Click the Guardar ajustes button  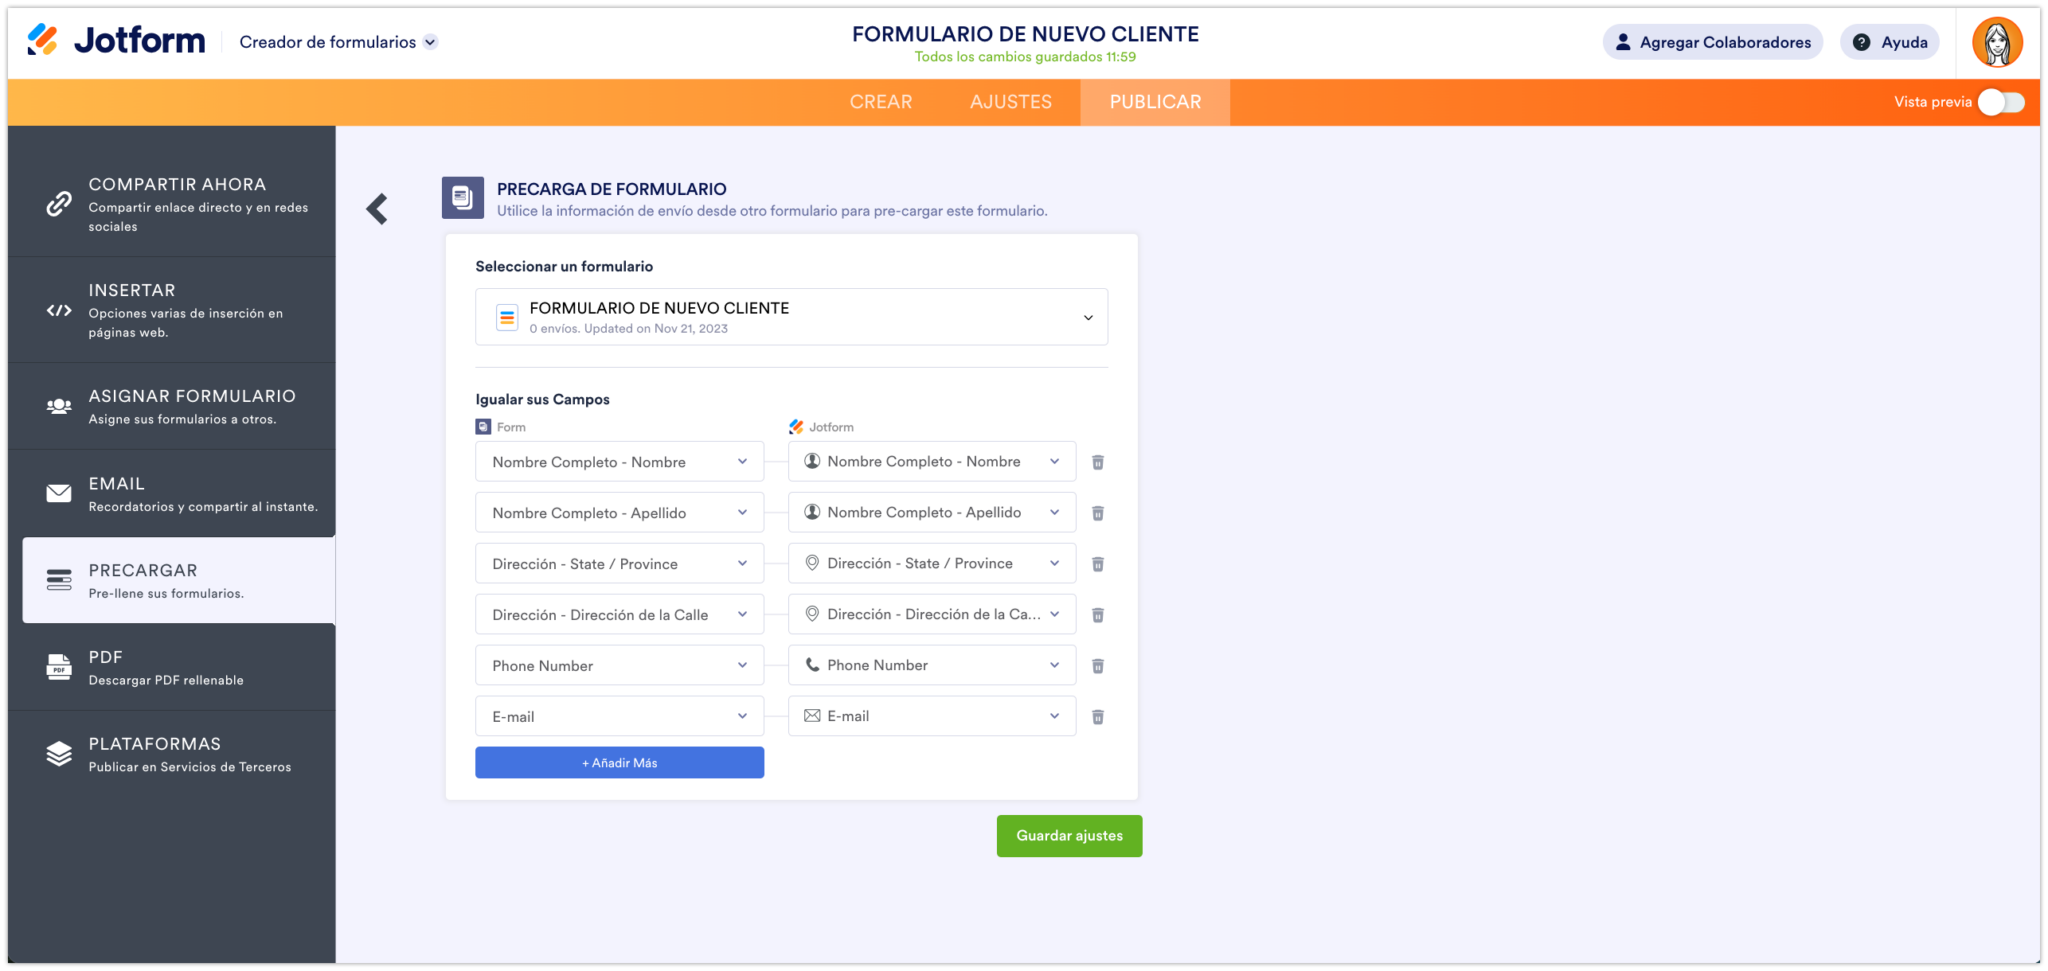pyautogui.click(x=1069, y=836)
